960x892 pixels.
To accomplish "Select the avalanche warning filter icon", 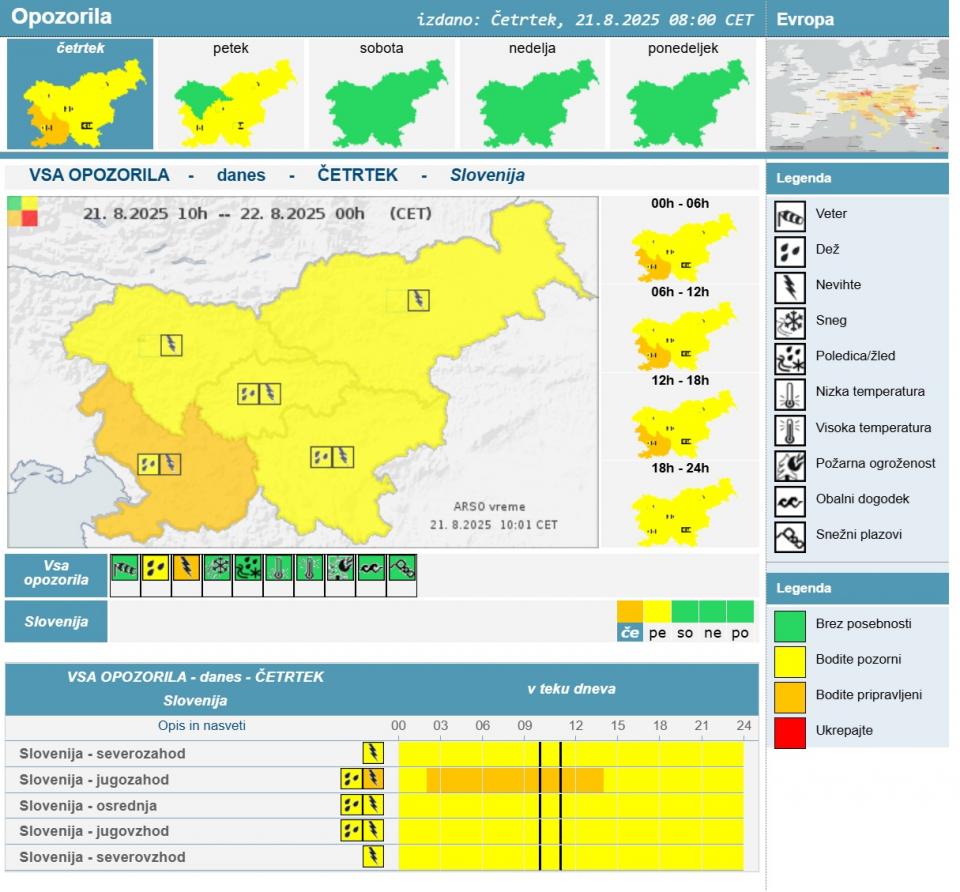I will [402, 568].
